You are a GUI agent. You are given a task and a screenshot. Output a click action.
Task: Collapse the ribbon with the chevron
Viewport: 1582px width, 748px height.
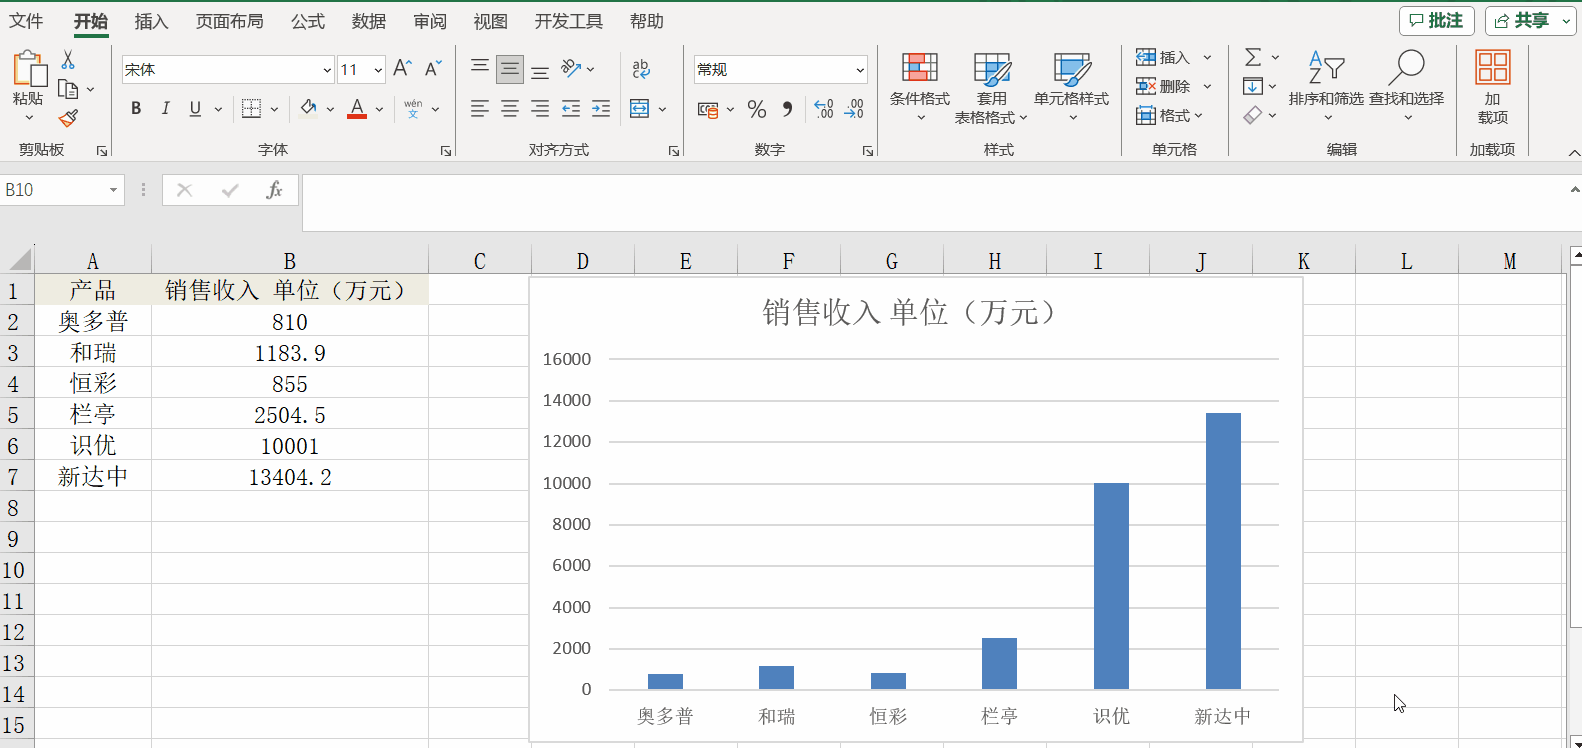(x=1573, y=152)
